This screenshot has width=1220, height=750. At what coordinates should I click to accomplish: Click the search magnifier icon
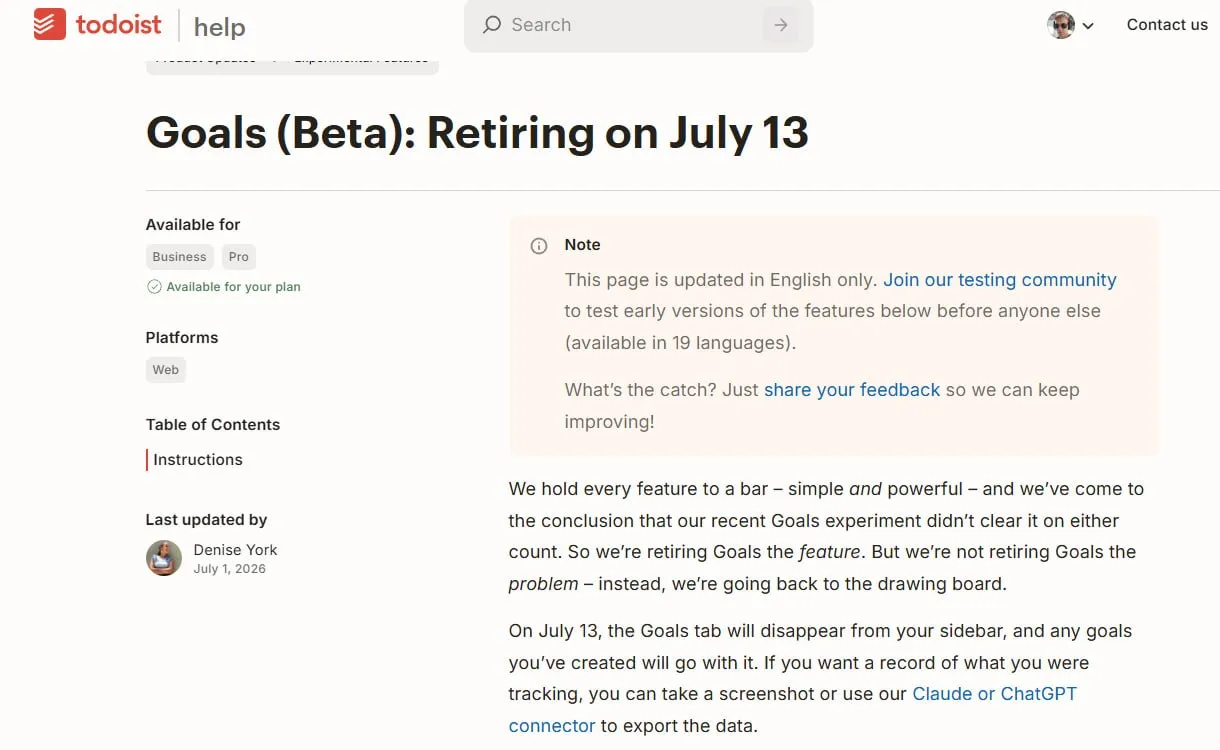pos(491,25)
